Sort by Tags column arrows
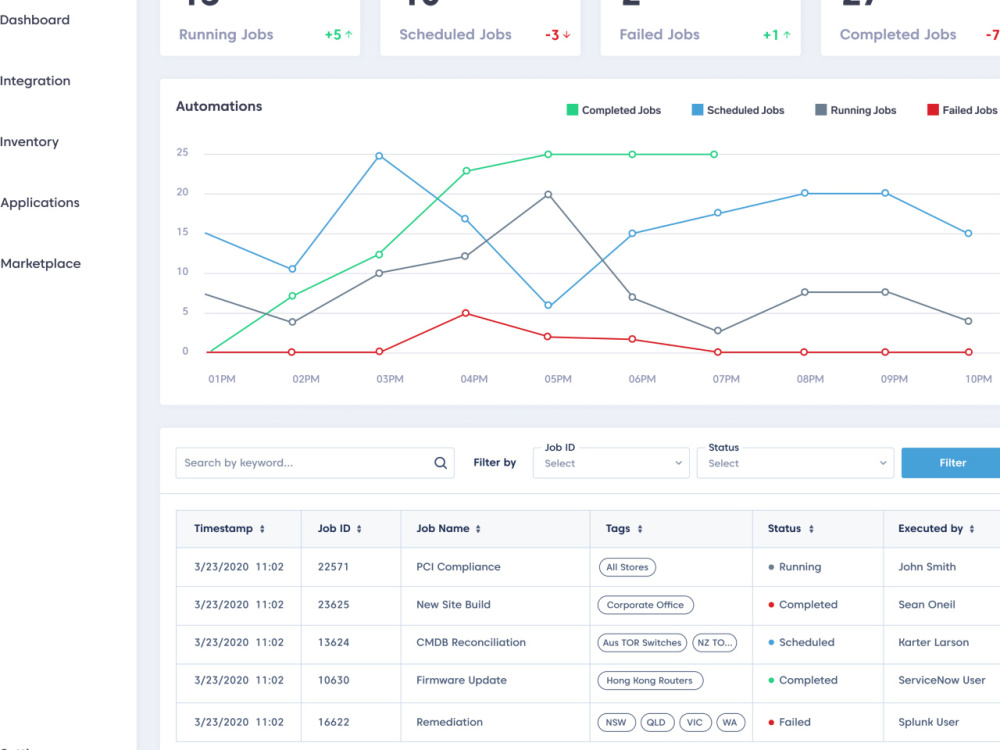The height and width of the screenshot is (750, 1000). click(x=640, y=529)
